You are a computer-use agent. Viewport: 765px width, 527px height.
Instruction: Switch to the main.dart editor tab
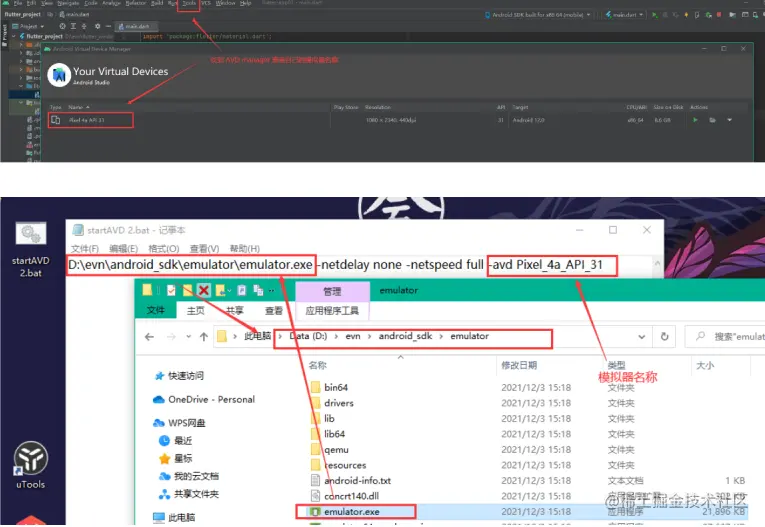(134, 26)
